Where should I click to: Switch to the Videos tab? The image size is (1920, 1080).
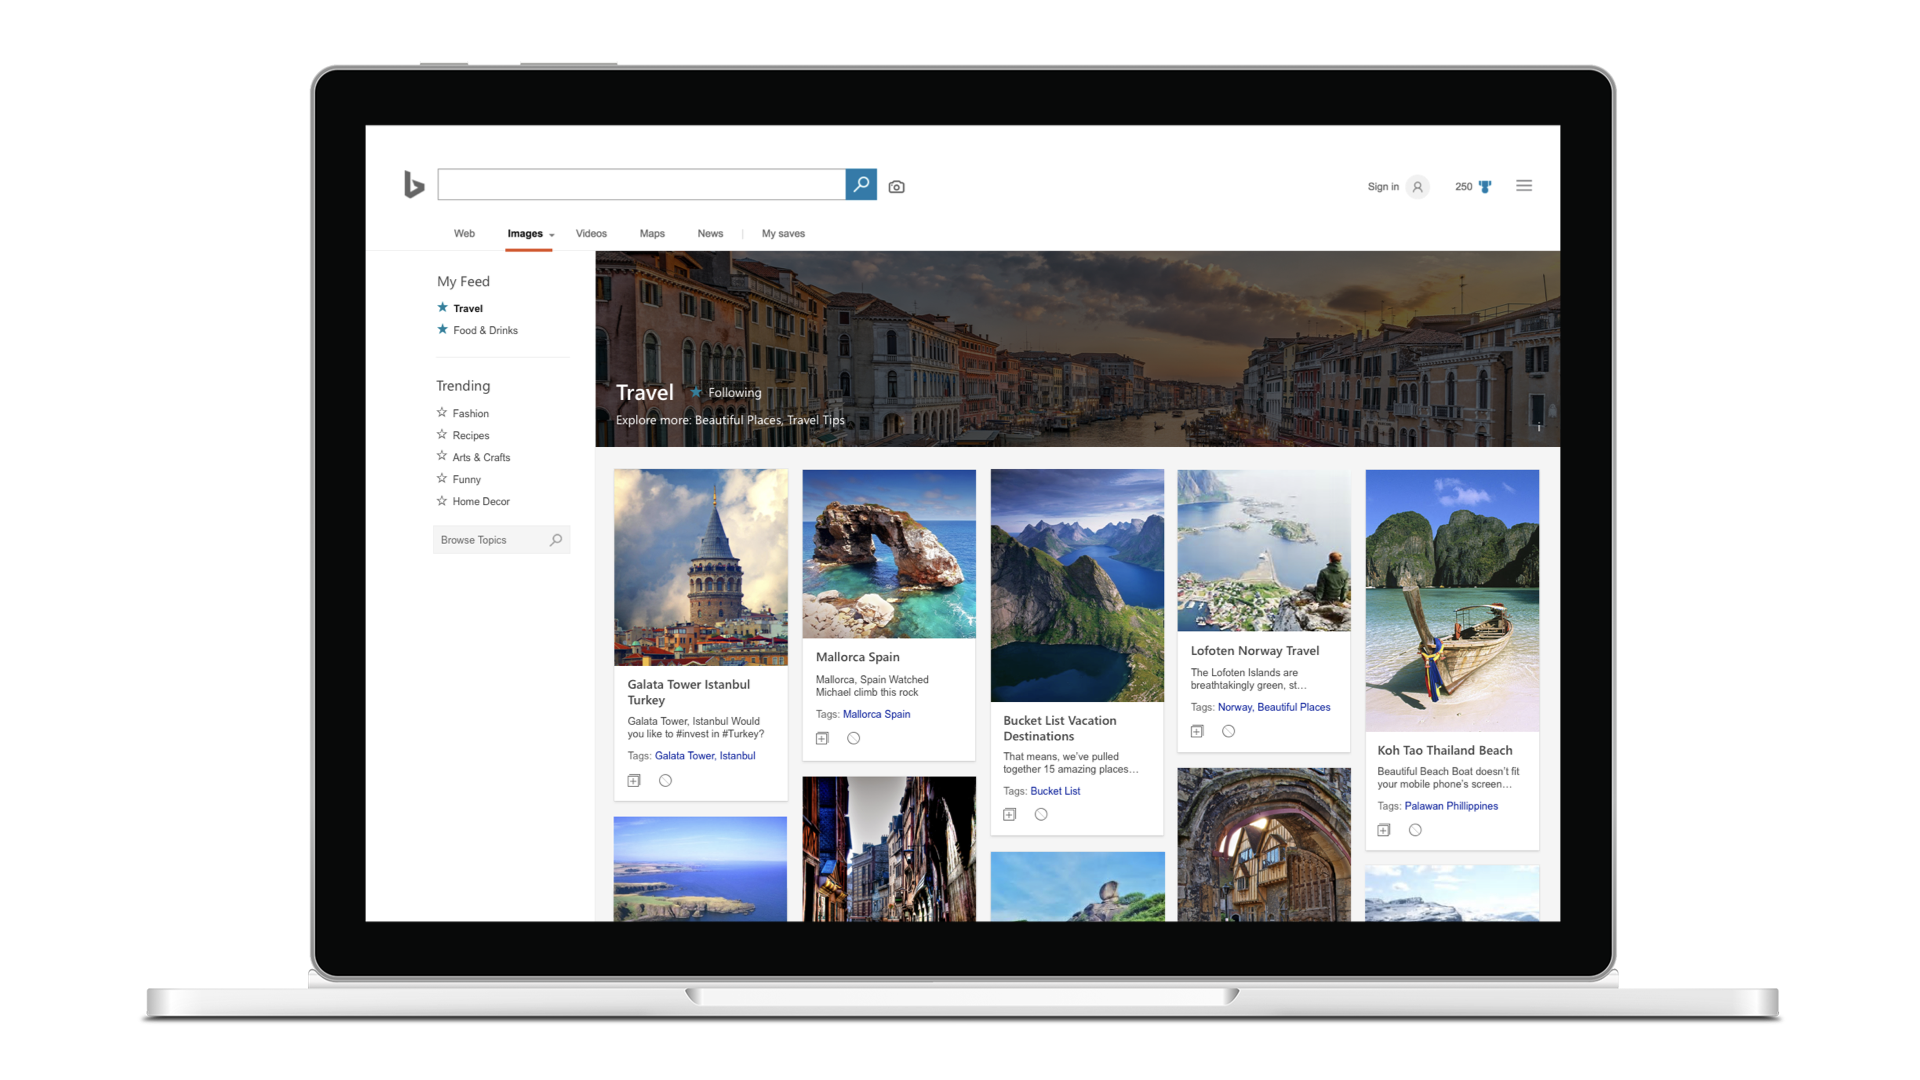point(591,234)
